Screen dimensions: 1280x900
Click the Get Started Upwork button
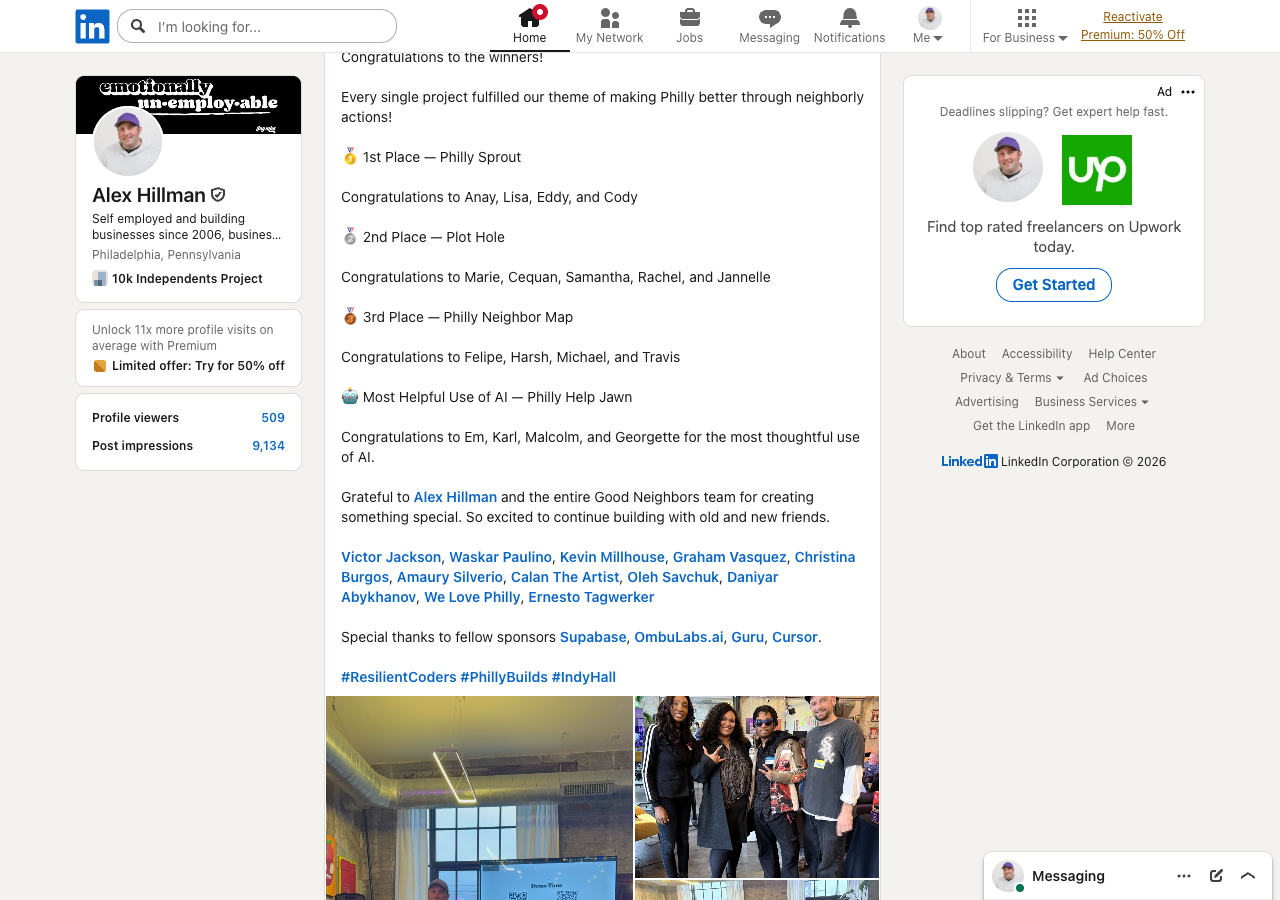1053,285
